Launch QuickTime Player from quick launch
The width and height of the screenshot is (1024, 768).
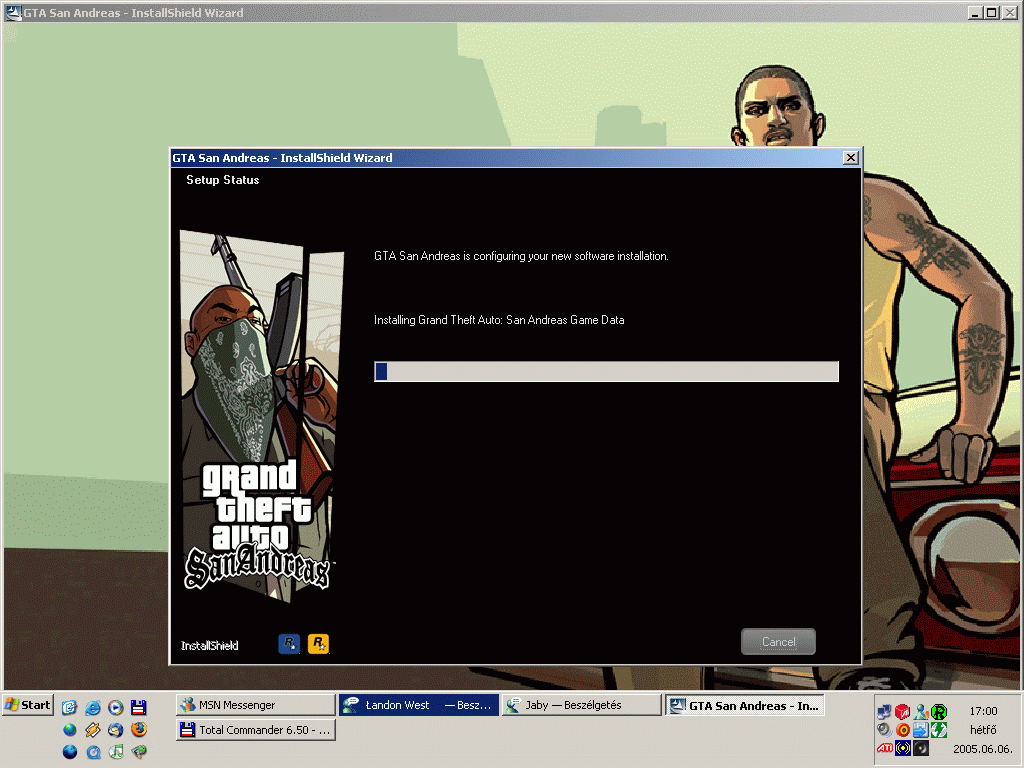tap(93, 752)
